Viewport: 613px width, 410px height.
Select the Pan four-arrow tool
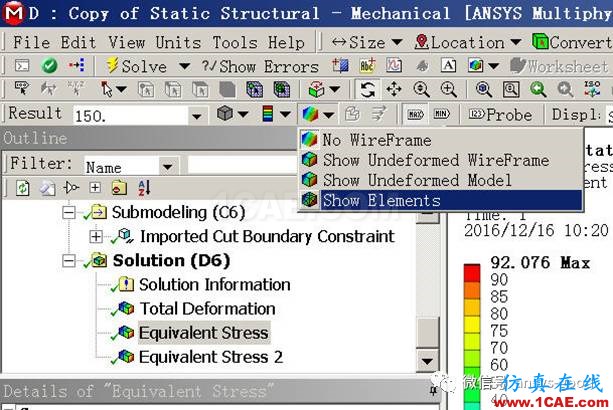[x=394, y=90]
